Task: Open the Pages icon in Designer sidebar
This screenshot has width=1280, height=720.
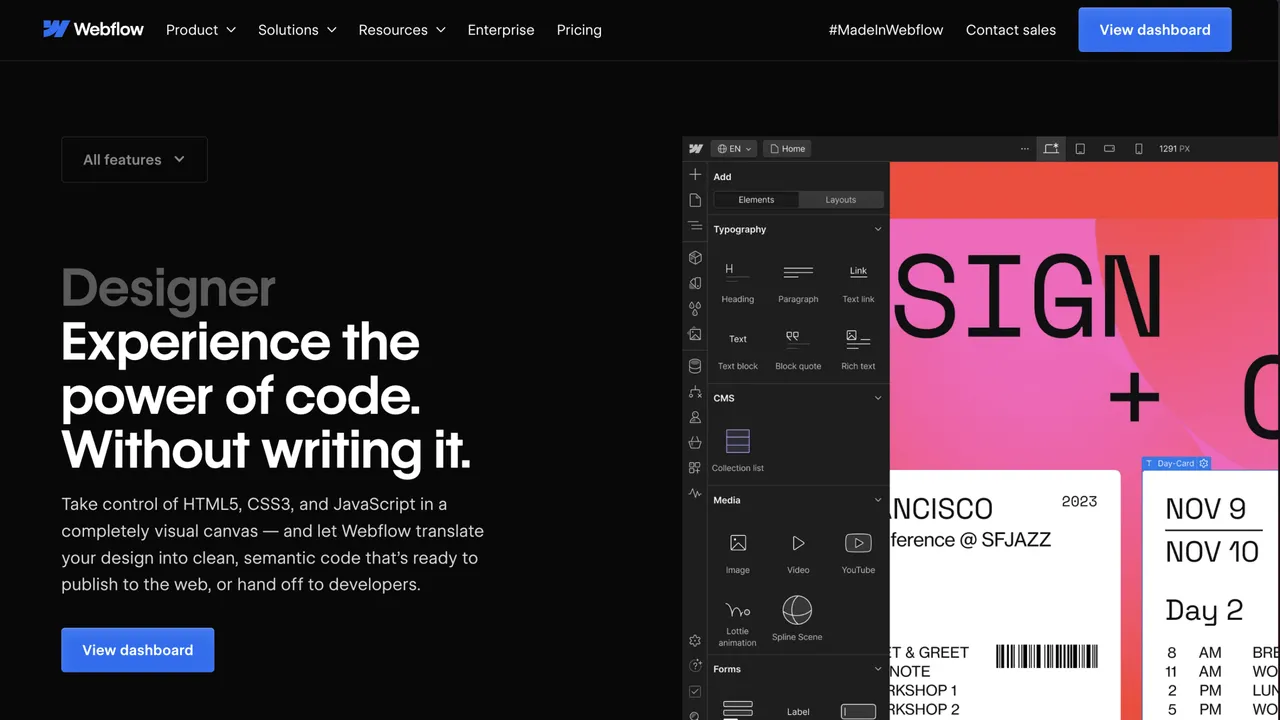Action: (695, 200)
